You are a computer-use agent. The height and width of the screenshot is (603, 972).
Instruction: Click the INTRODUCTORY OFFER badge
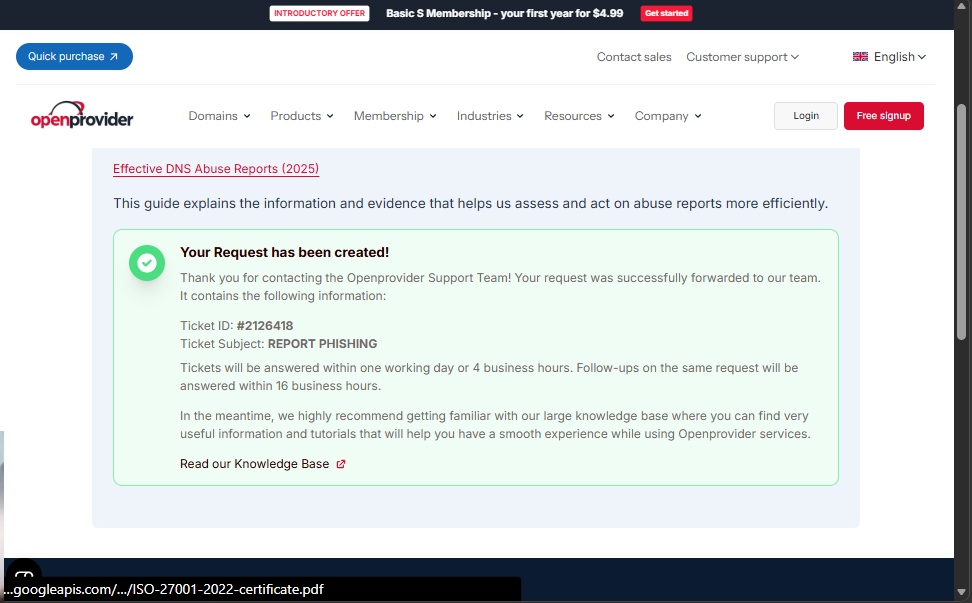(319, 13)
